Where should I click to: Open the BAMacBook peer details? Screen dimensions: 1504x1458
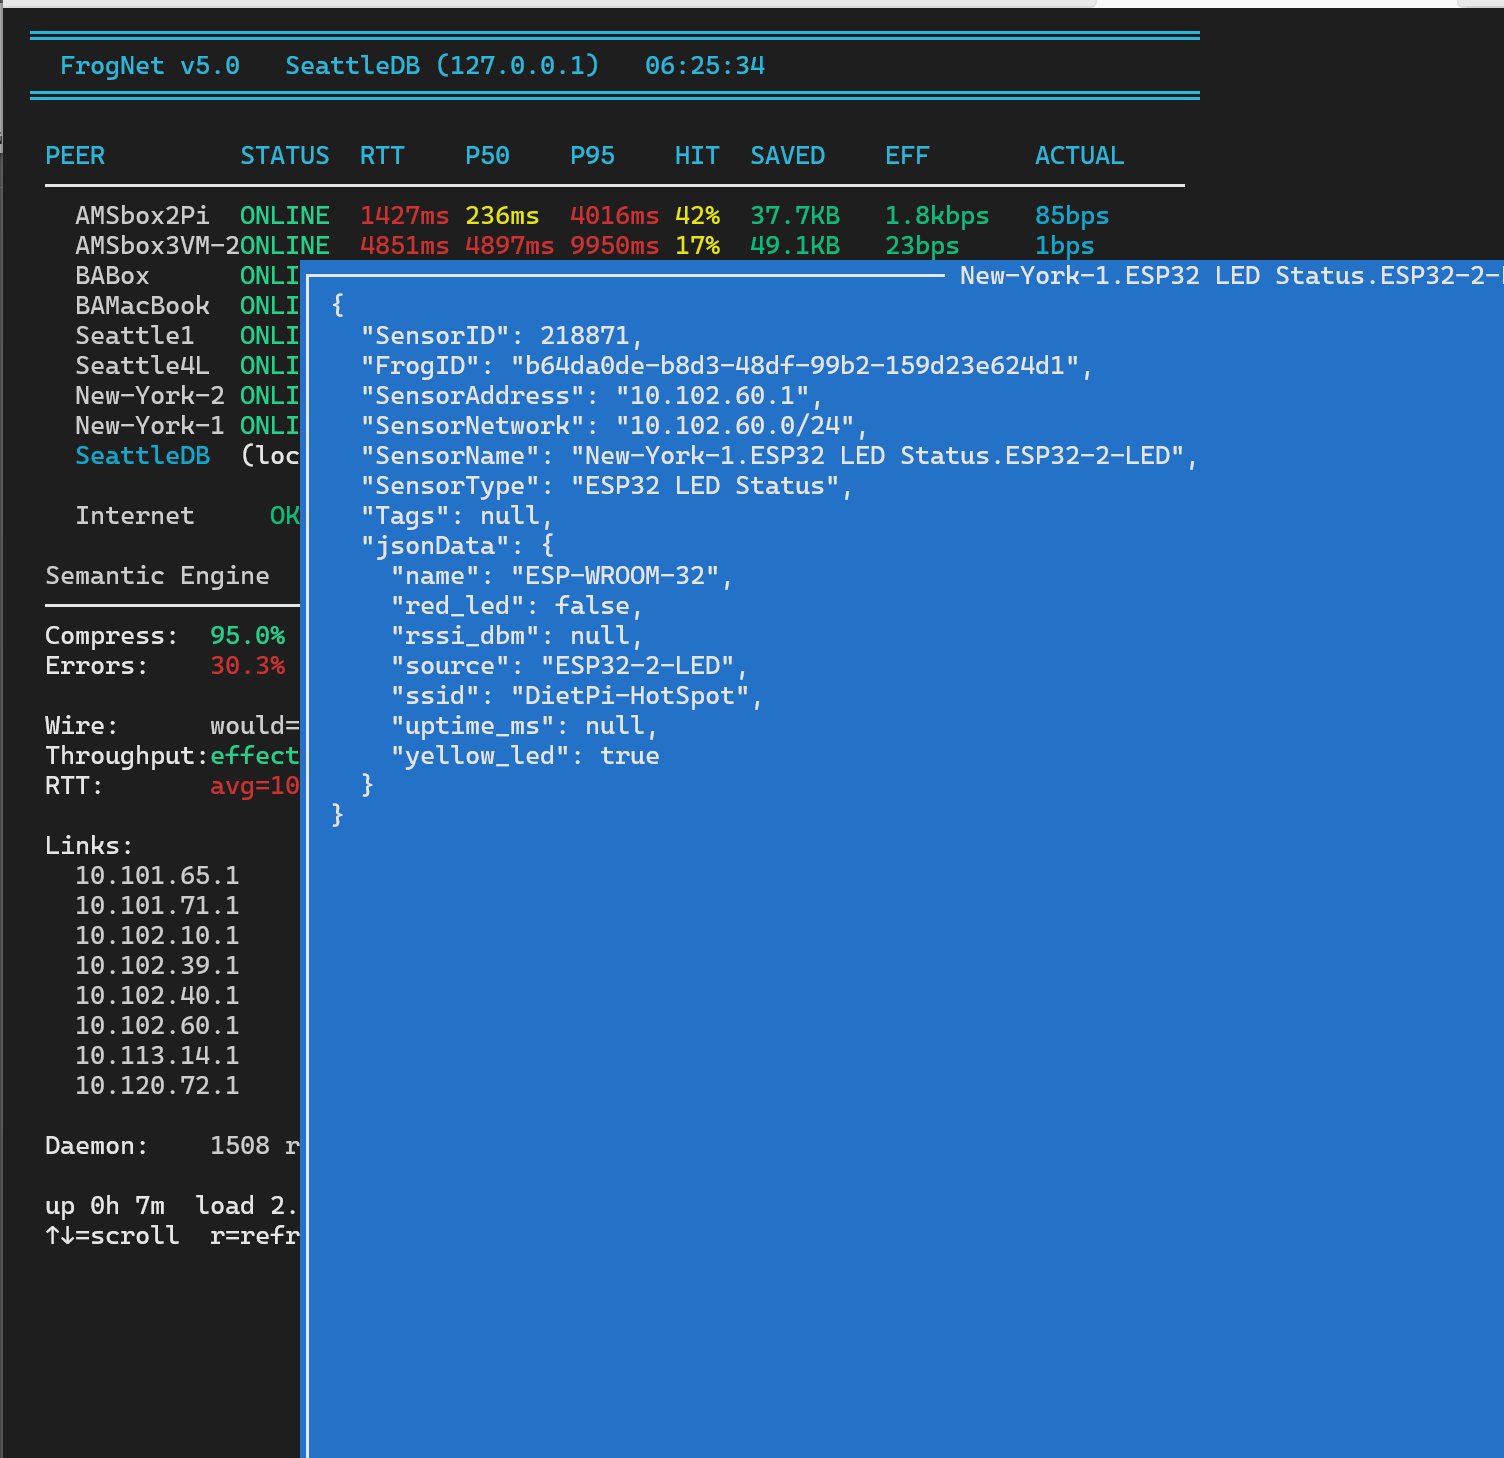(141, 305)
